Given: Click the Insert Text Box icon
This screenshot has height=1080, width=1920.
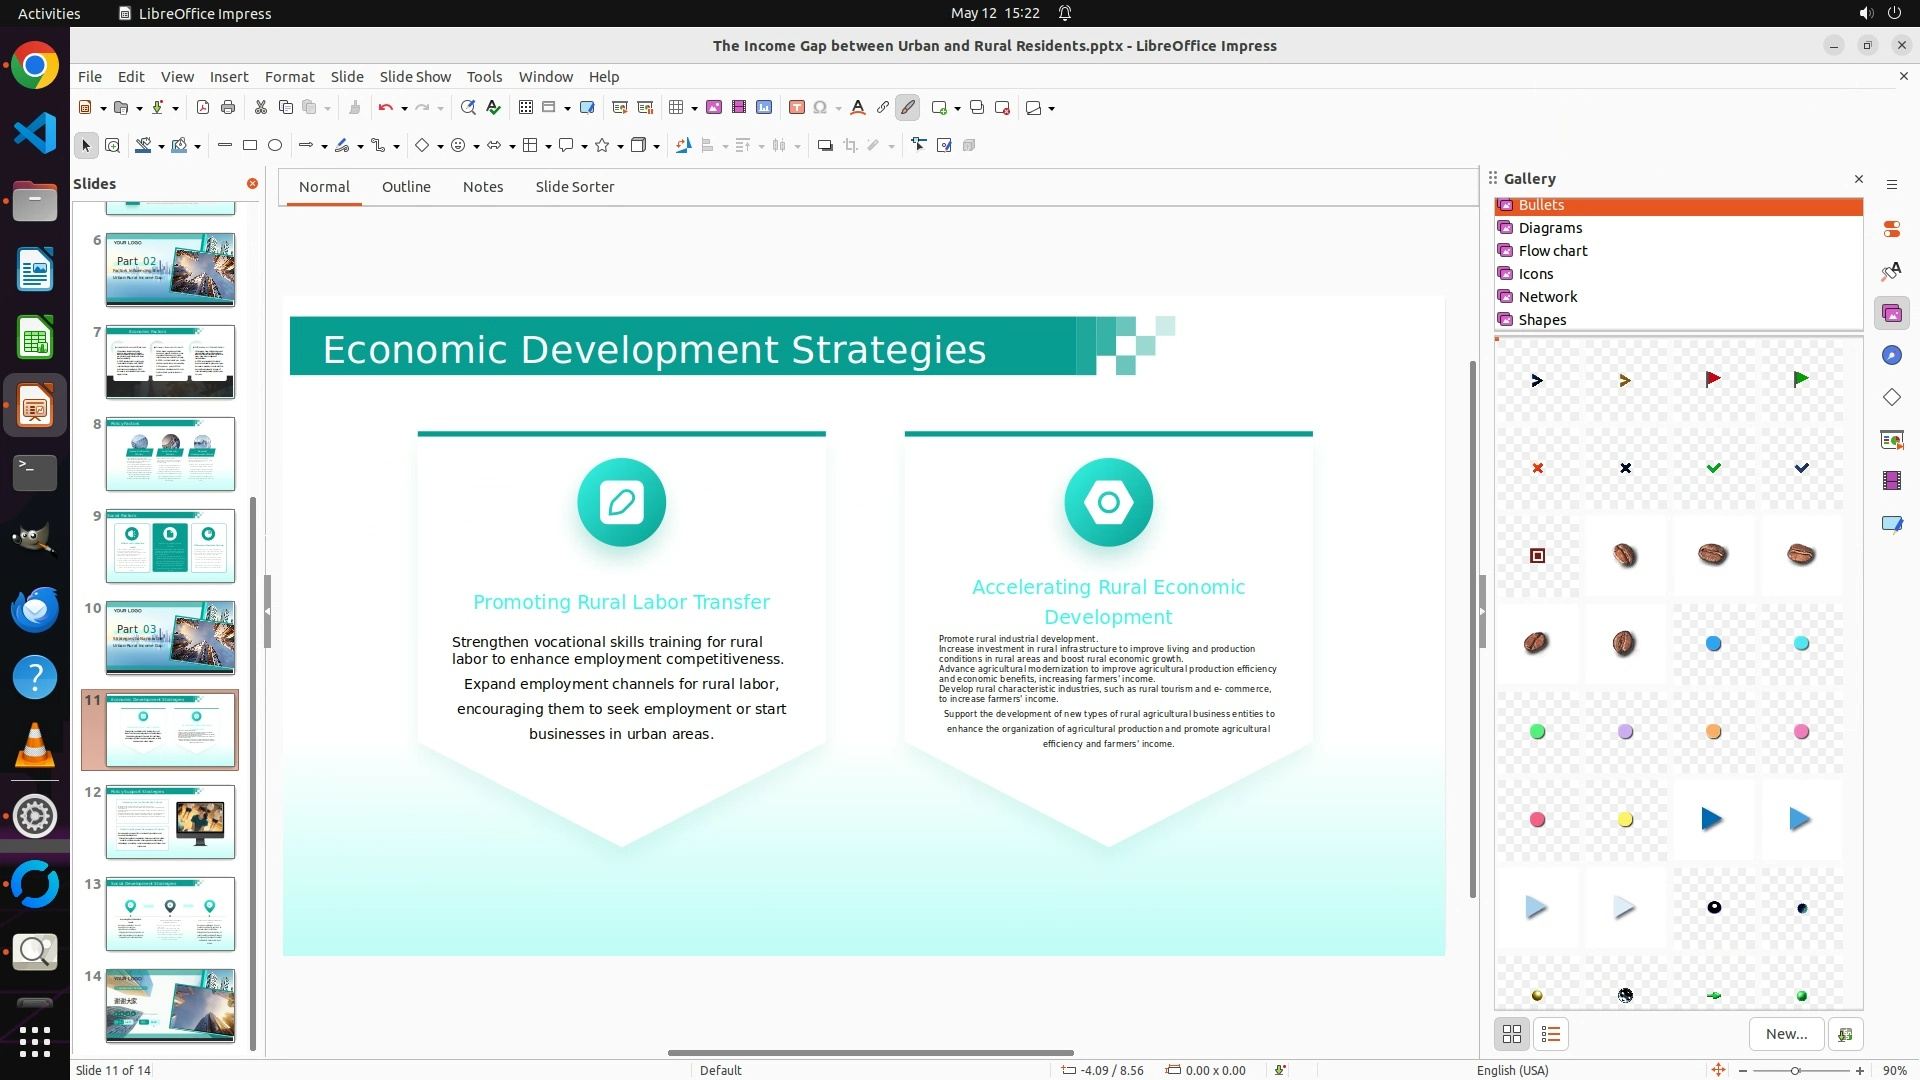Looking at the screenshot, I should [x=797, y=108].
